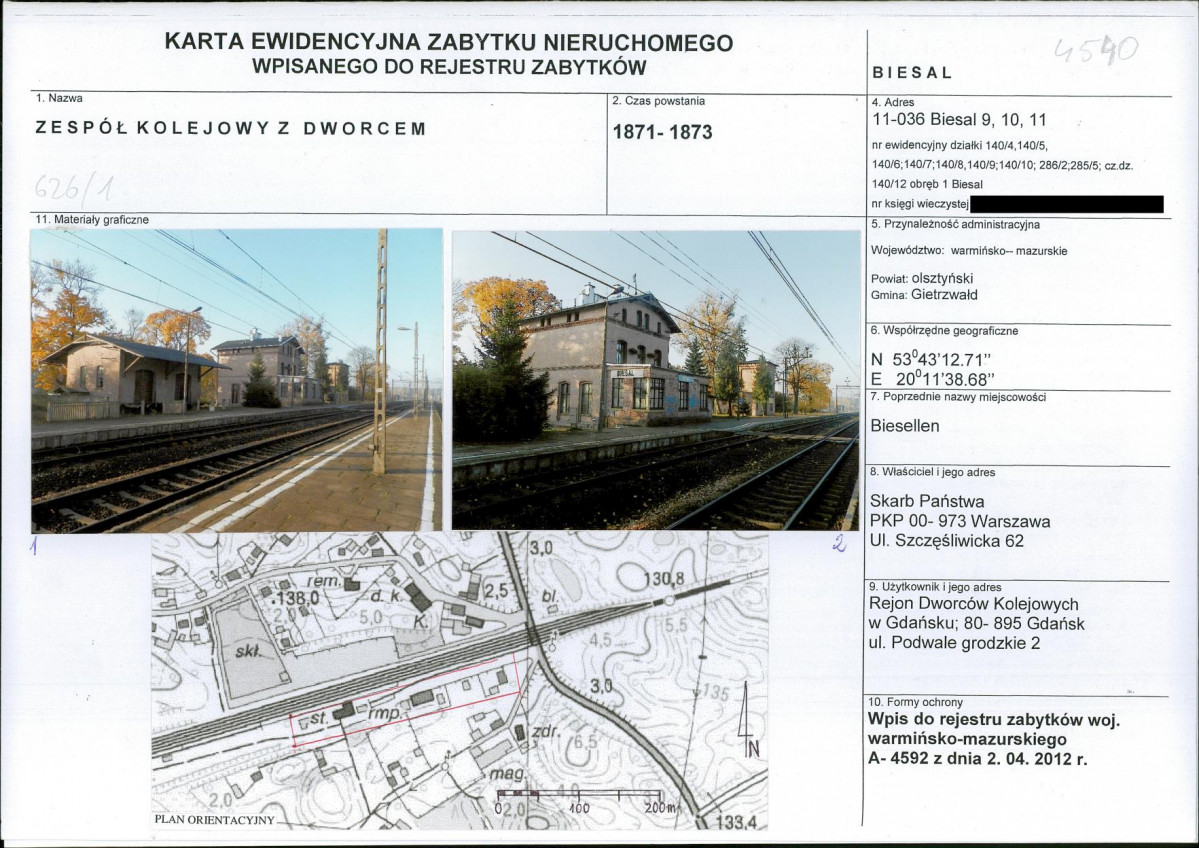Click the 'PLAN ORIENTACYJNY' caption
Image resolution: width=1199 pixels, height=848 pixels.
pyautogui.click(x=214, y=820)
